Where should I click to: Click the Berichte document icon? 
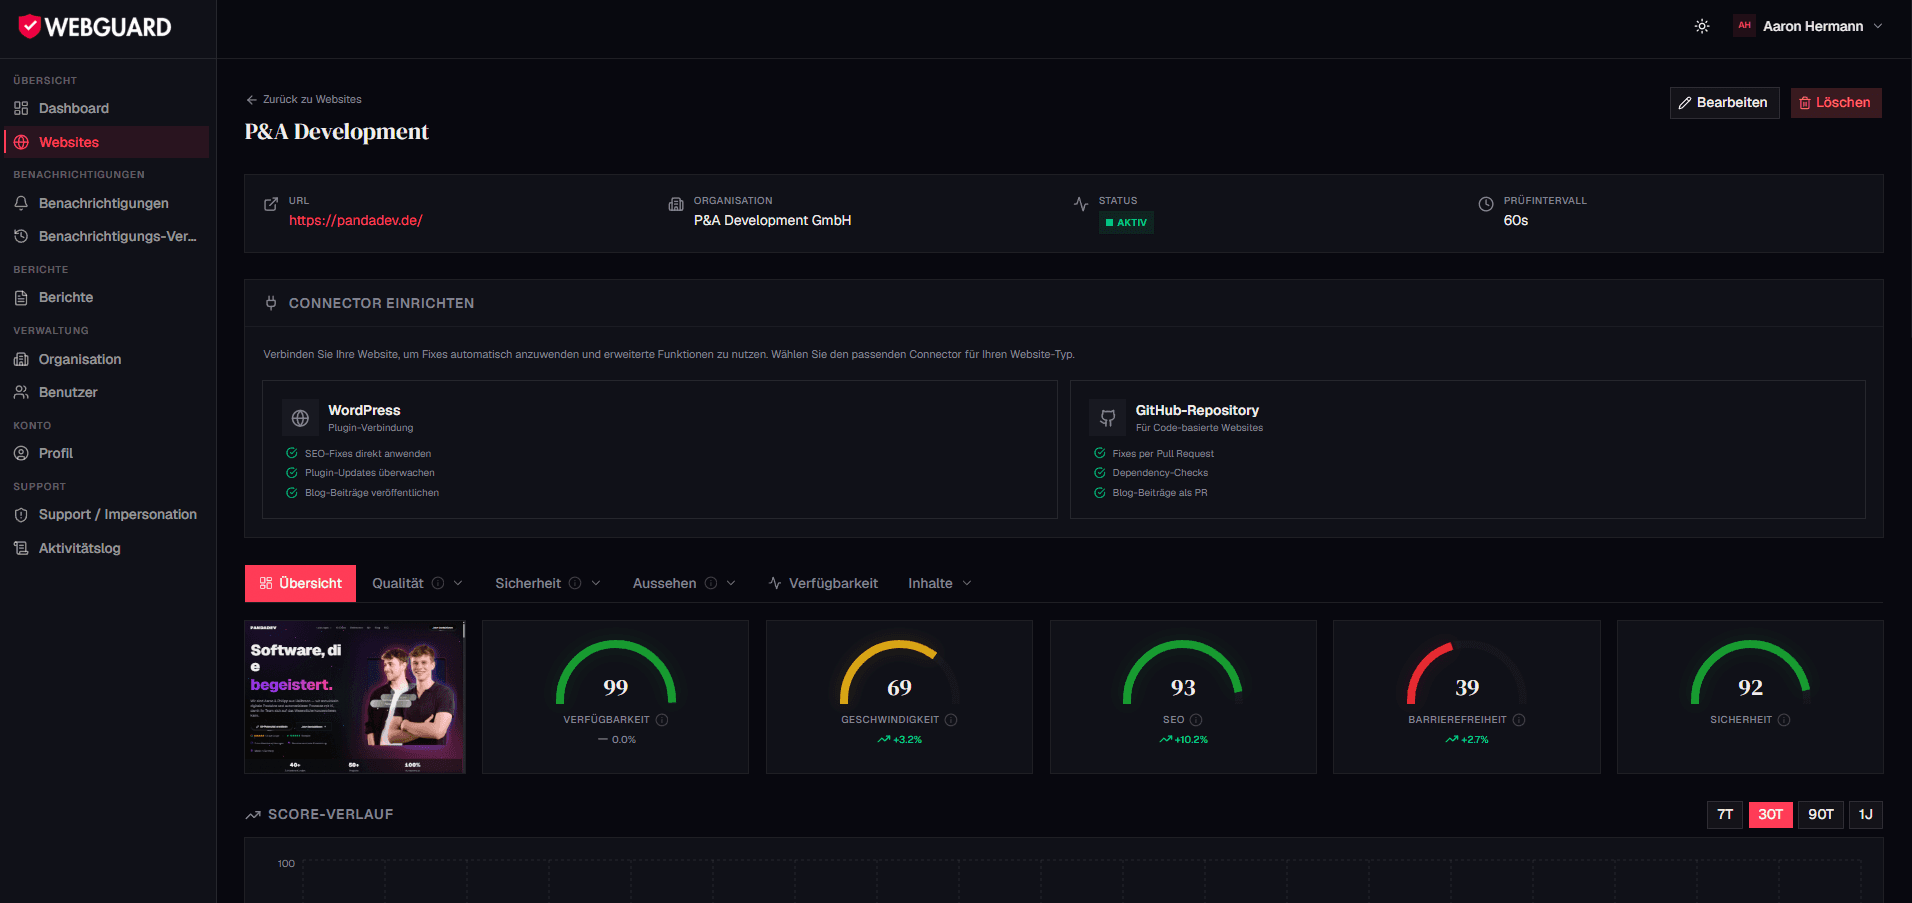tap(21, 297)
